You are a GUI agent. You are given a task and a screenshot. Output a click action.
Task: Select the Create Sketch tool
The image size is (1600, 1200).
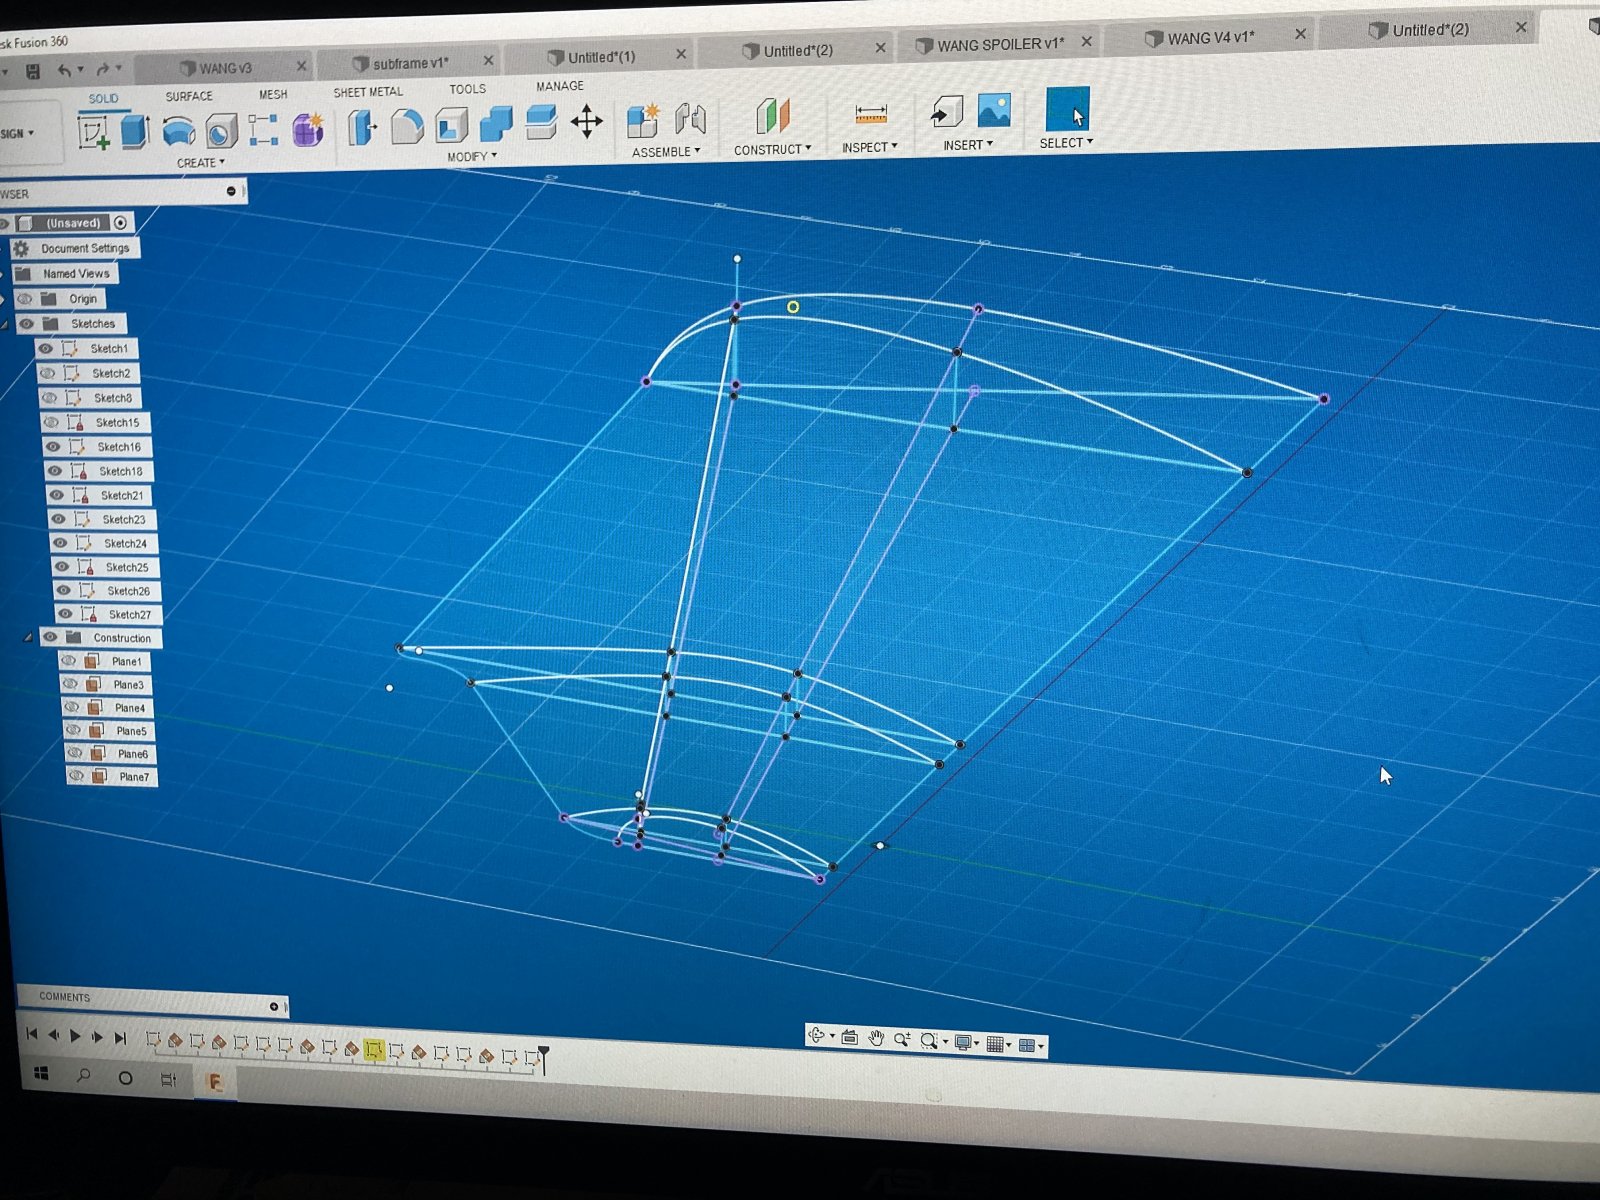(x=94, y=132)
